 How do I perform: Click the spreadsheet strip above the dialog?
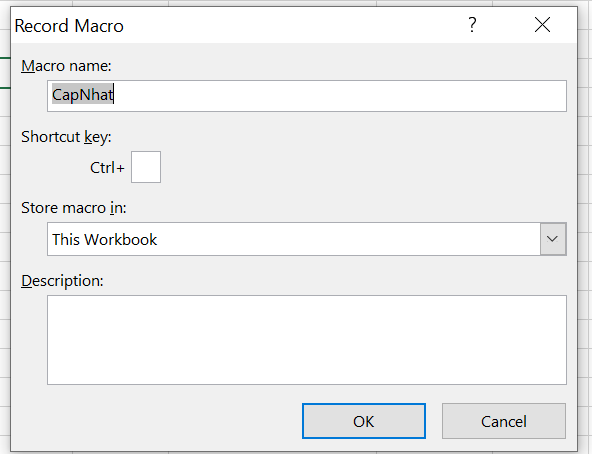click(296, 3)
